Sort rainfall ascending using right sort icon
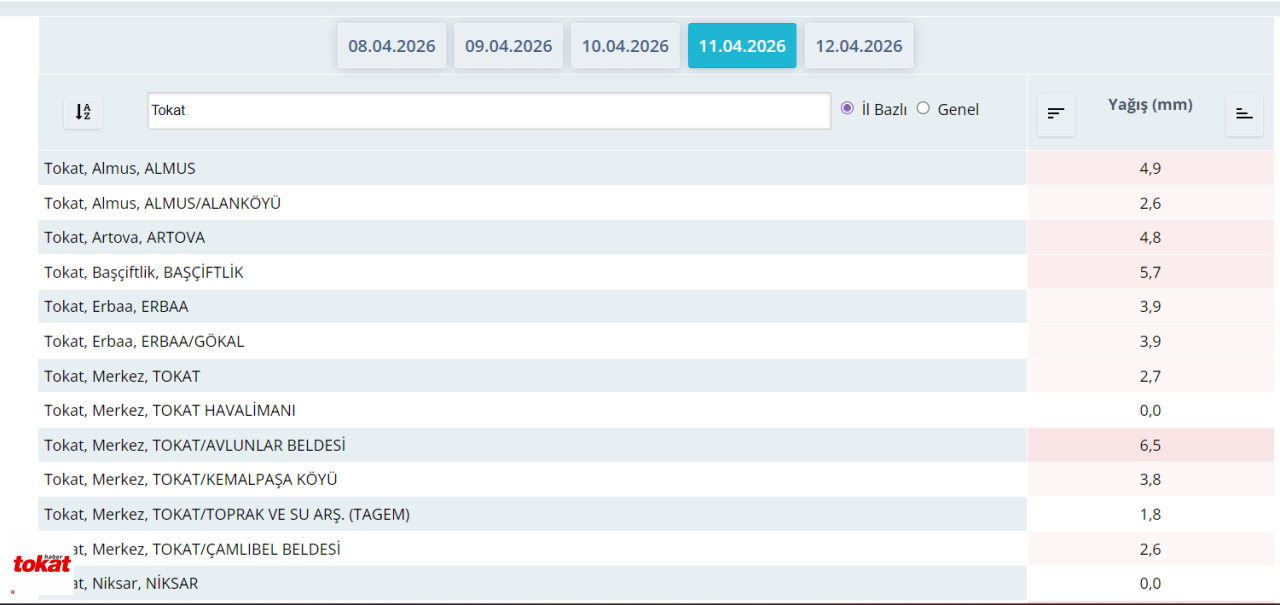 1244,114
